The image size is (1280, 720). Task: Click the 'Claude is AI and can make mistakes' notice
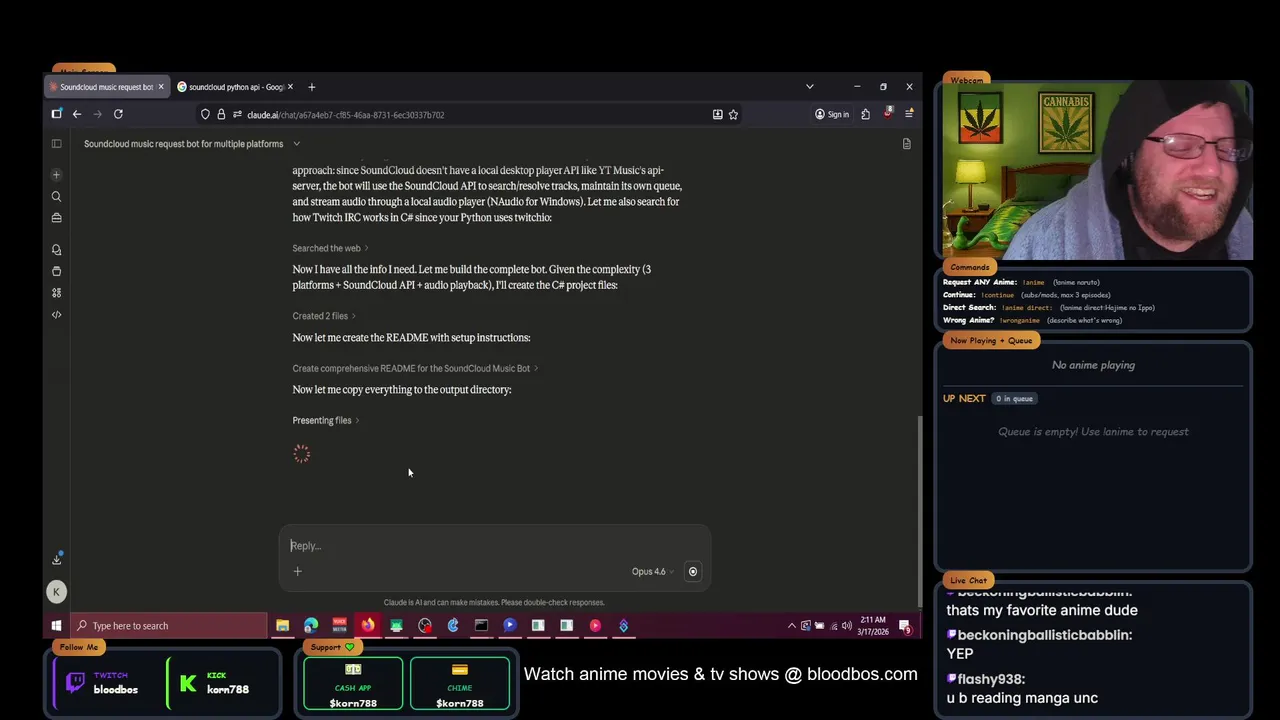coord(494,602)
